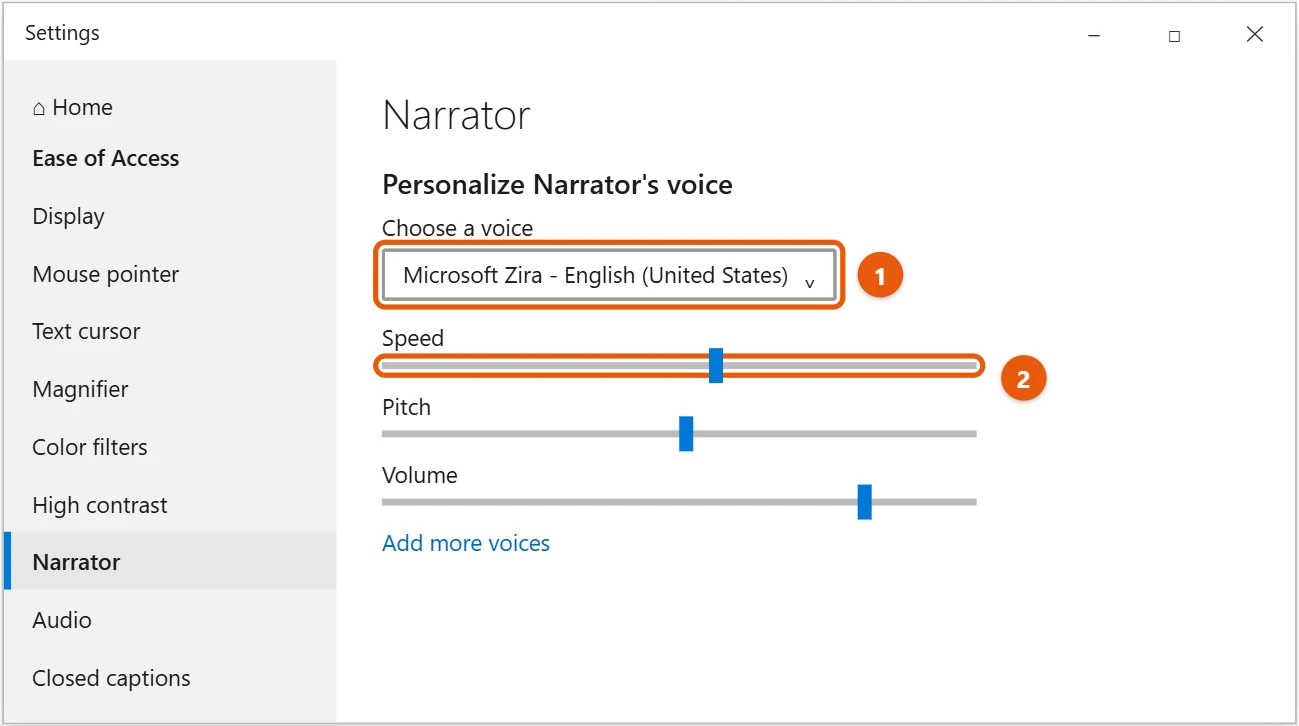Open the Choose a voice dropdown
The height and width of the screenshot is (726, 1299).
pos(610,276)
